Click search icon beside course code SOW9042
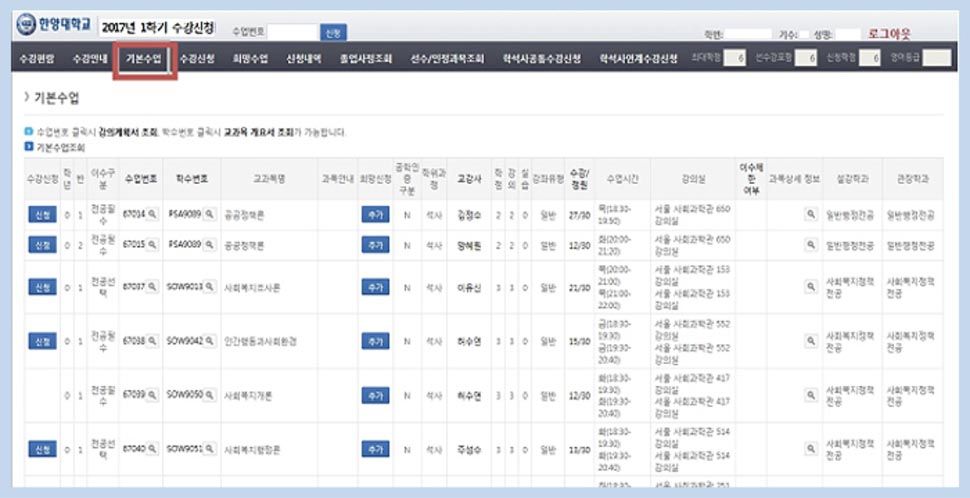 click(x=210, y=341)
